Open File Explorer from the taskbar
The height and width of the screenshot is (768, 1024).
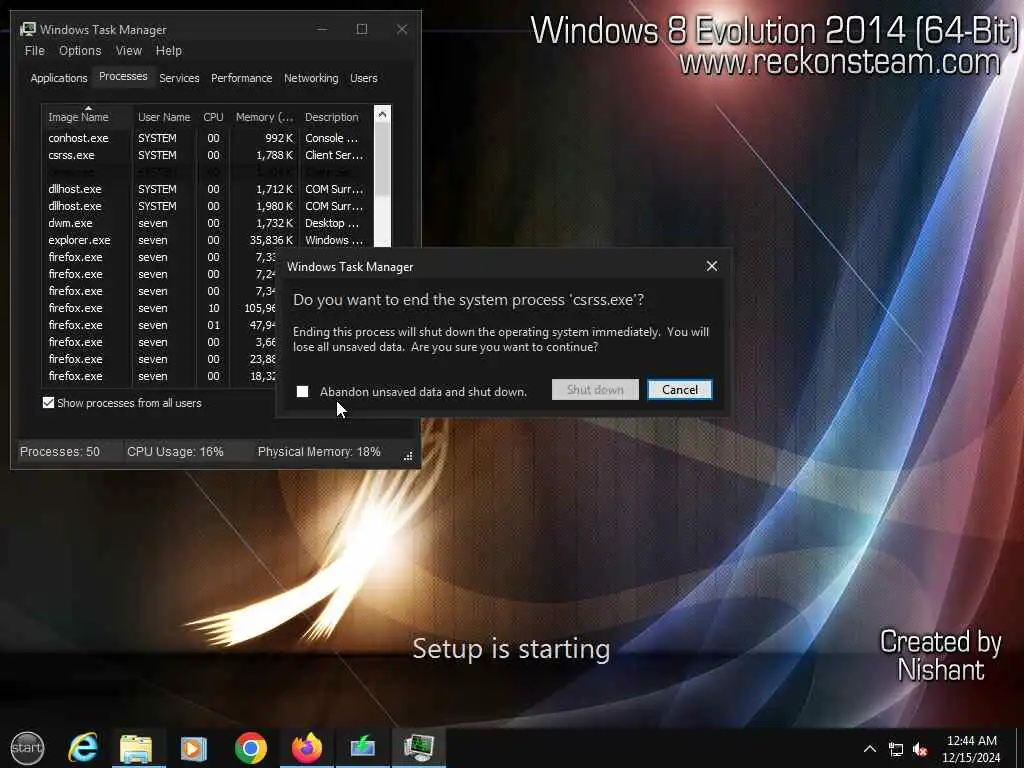136,748
